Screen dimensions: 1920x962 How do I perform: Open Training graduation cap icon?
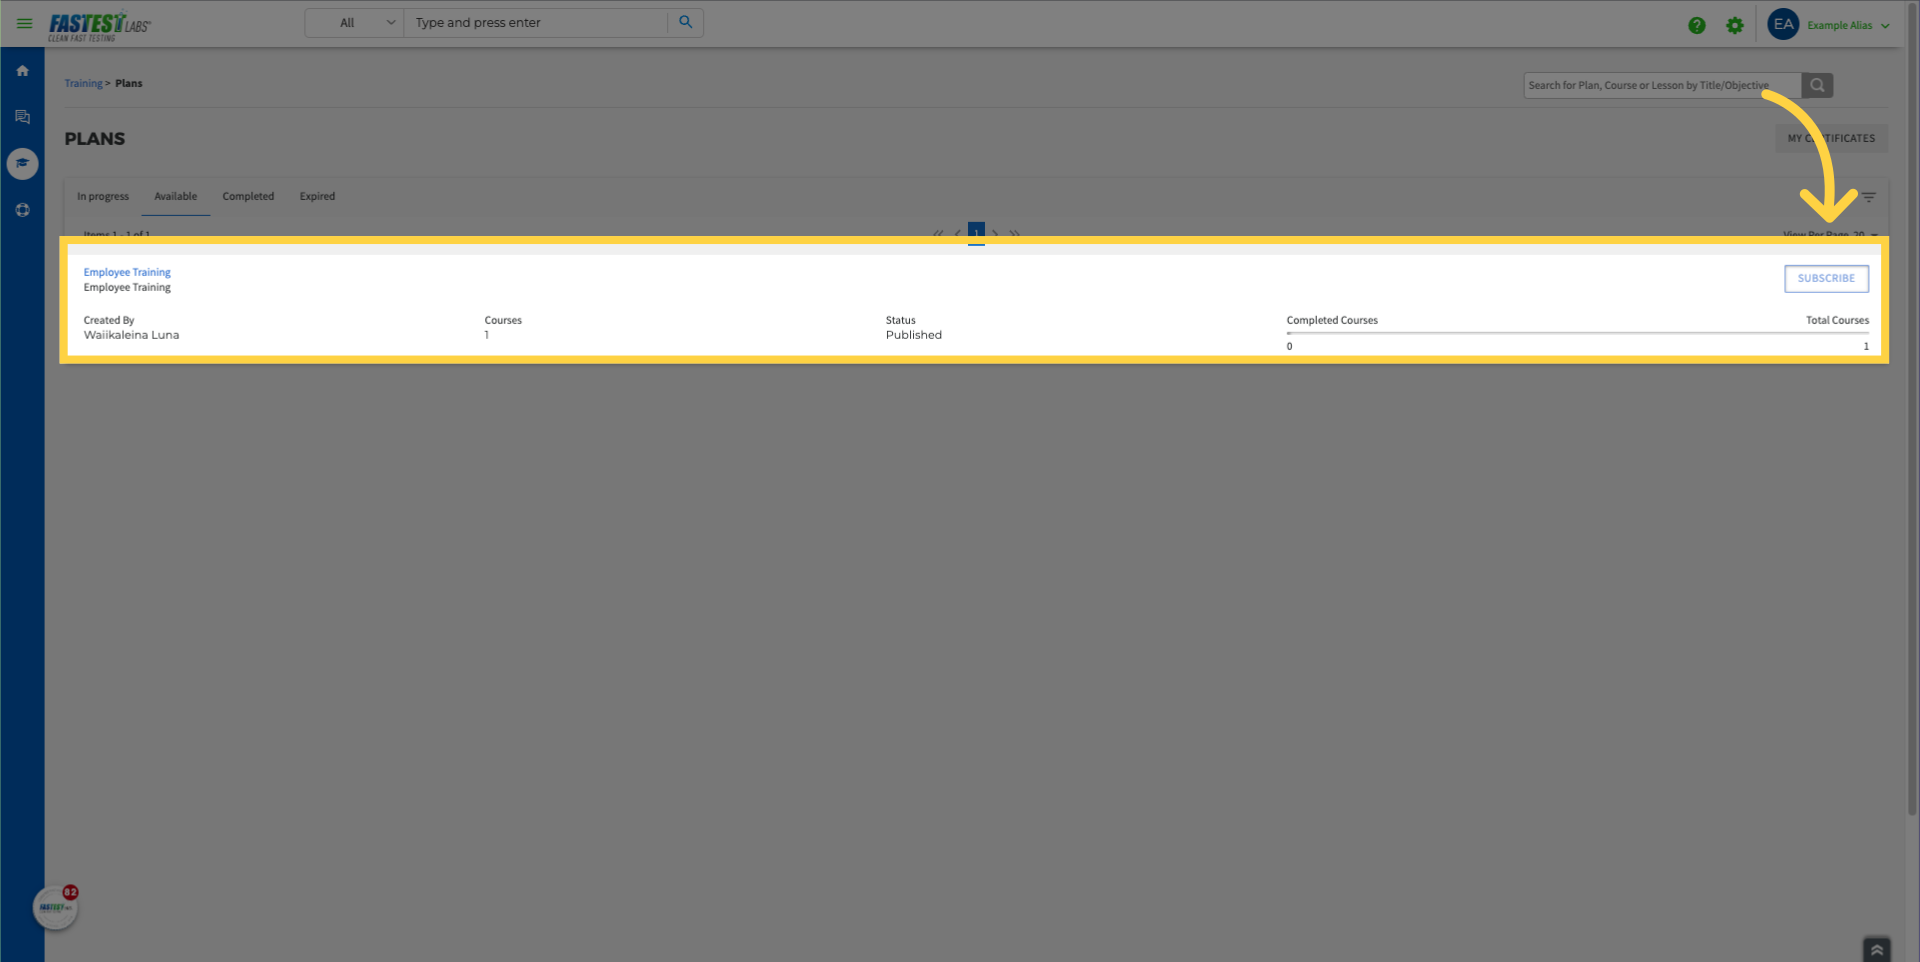coord(22,163)
